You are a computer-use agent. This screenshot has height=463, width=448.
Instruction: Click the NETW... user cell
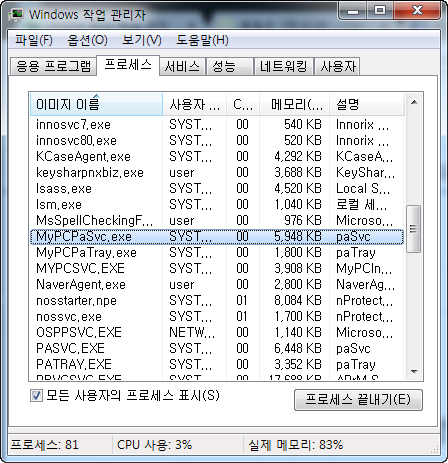pyautogui.click(x=192, y=333)
